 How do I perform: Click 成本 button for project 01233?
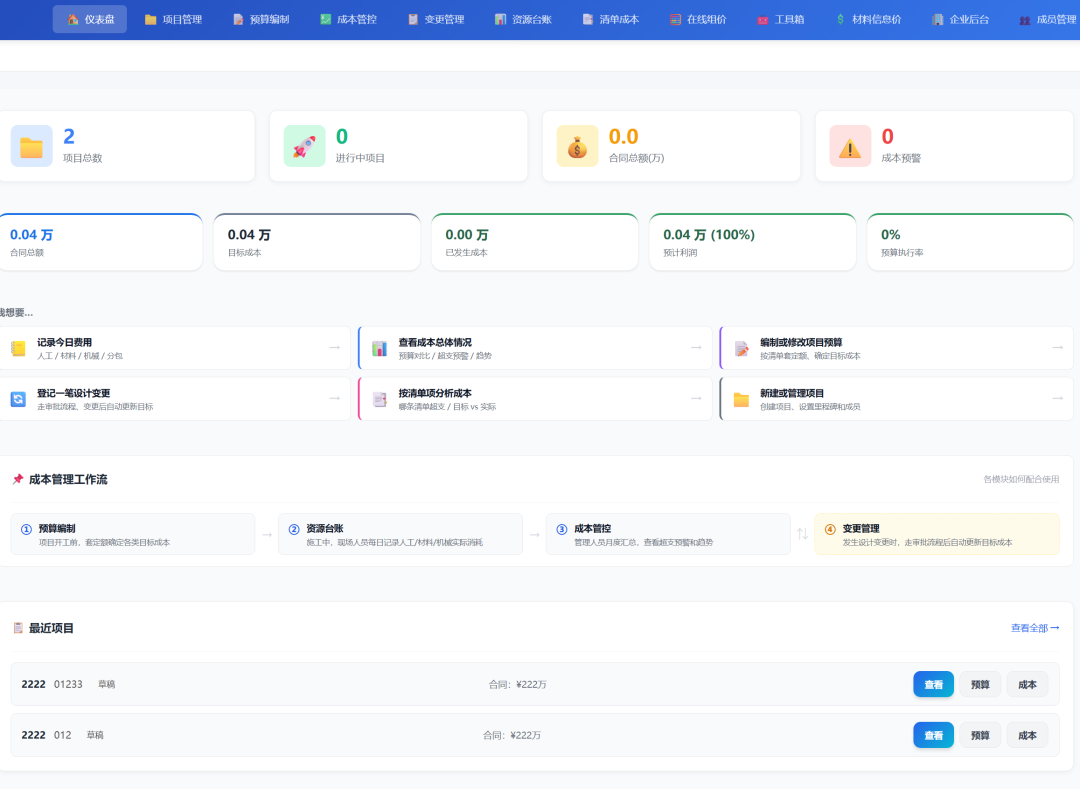coord(1027,684)
